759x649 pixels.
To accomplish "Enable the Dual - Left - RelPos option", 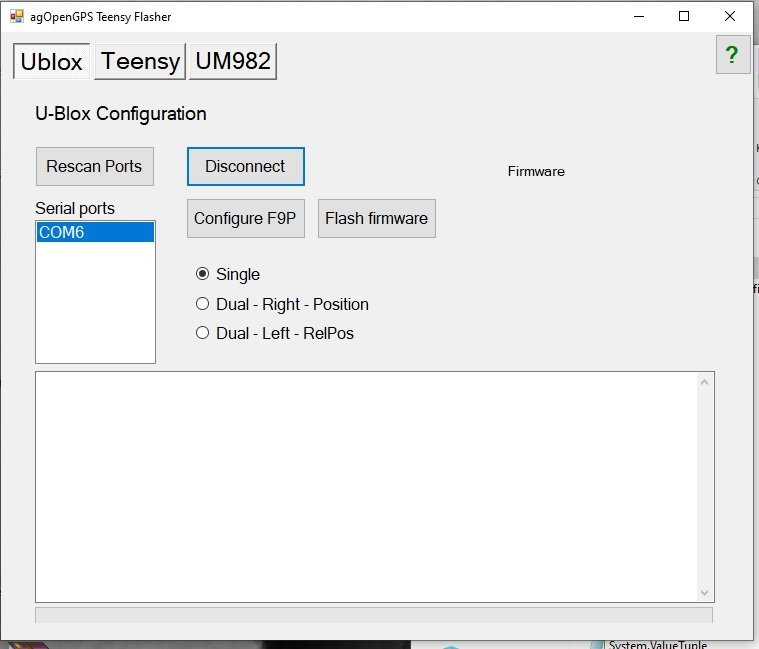I will point(203,333).
